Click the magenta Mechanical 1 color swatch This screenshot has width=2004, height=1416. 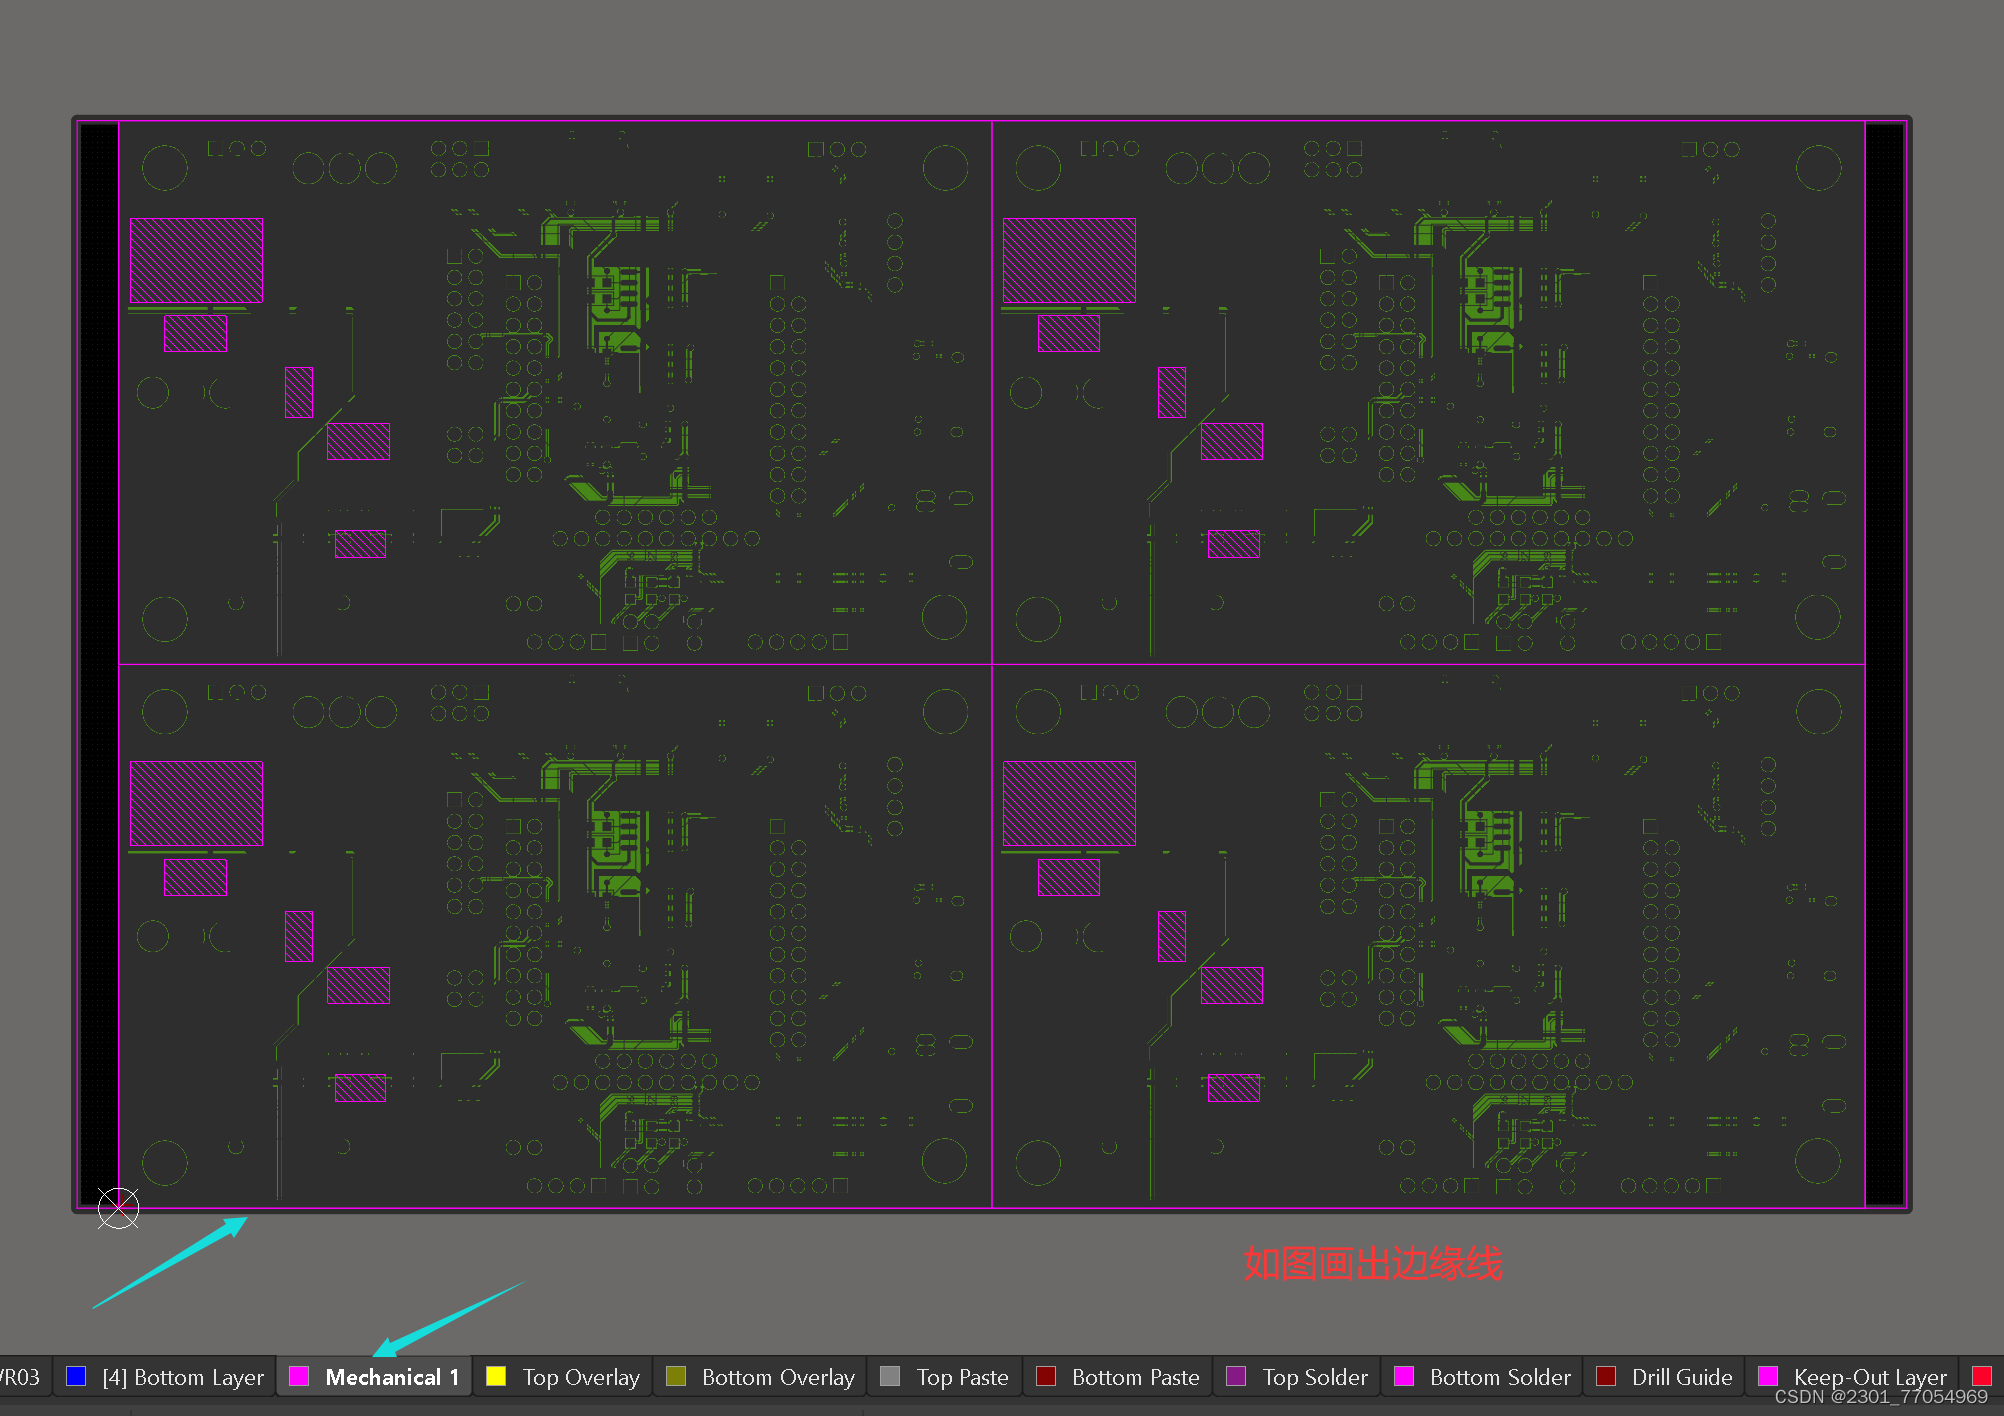pos(299,1376)
